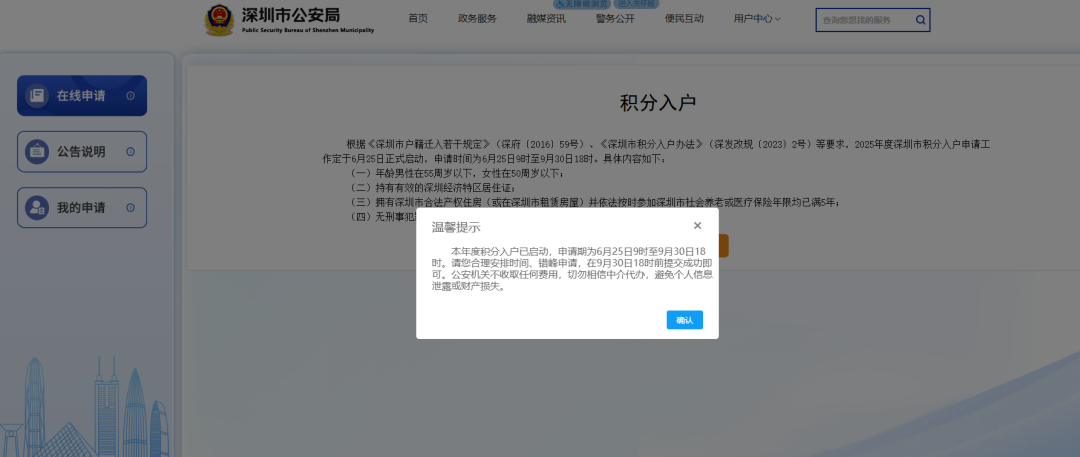Close the 温馨提示 dialog with the X
1080x457 pixels.
pyautogui.click(x=697, y=226)
